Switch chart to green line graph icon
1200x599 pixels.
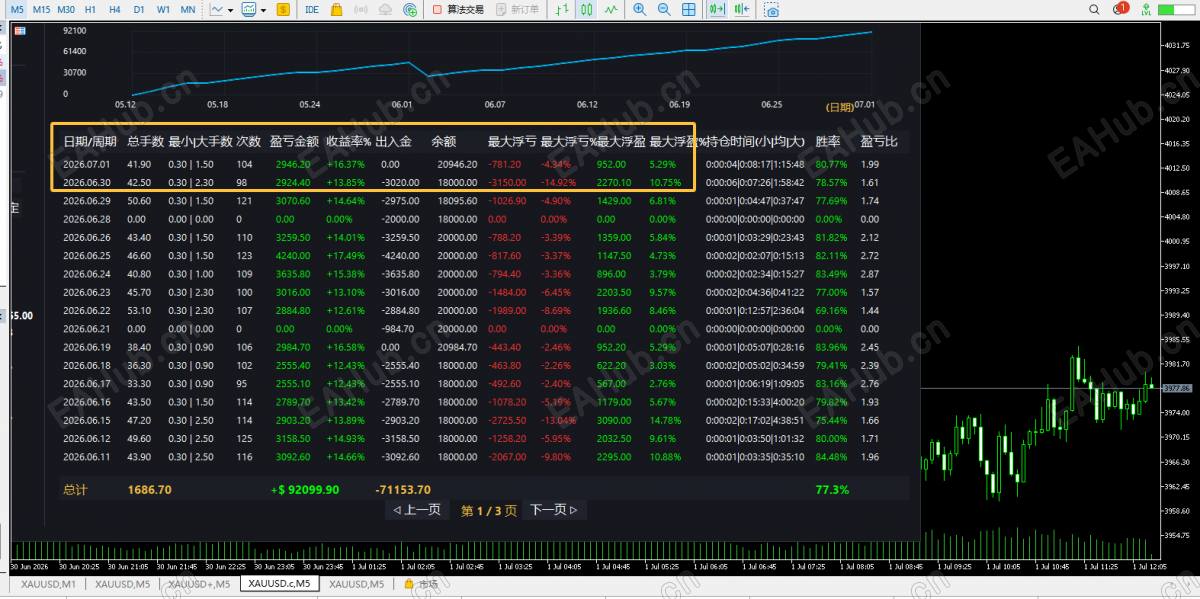click(611, 9)
